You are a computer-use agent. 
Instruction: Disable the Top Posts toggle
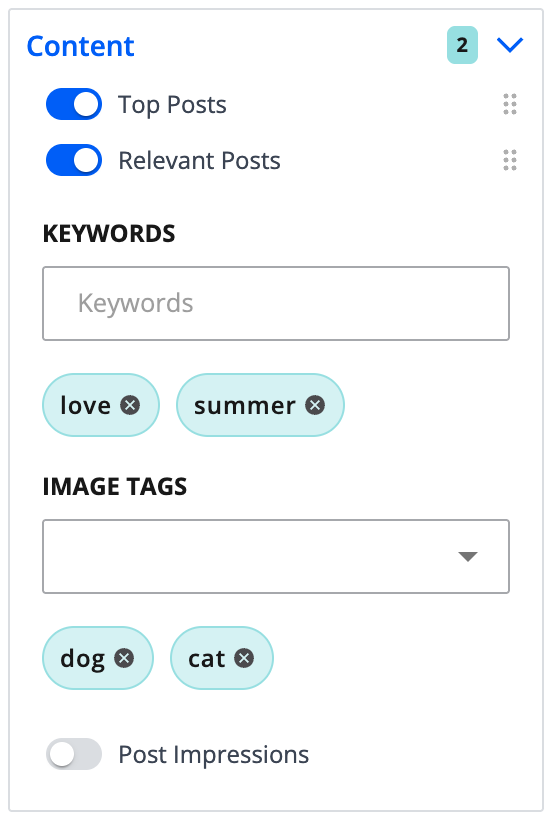[x=74, y=104]
